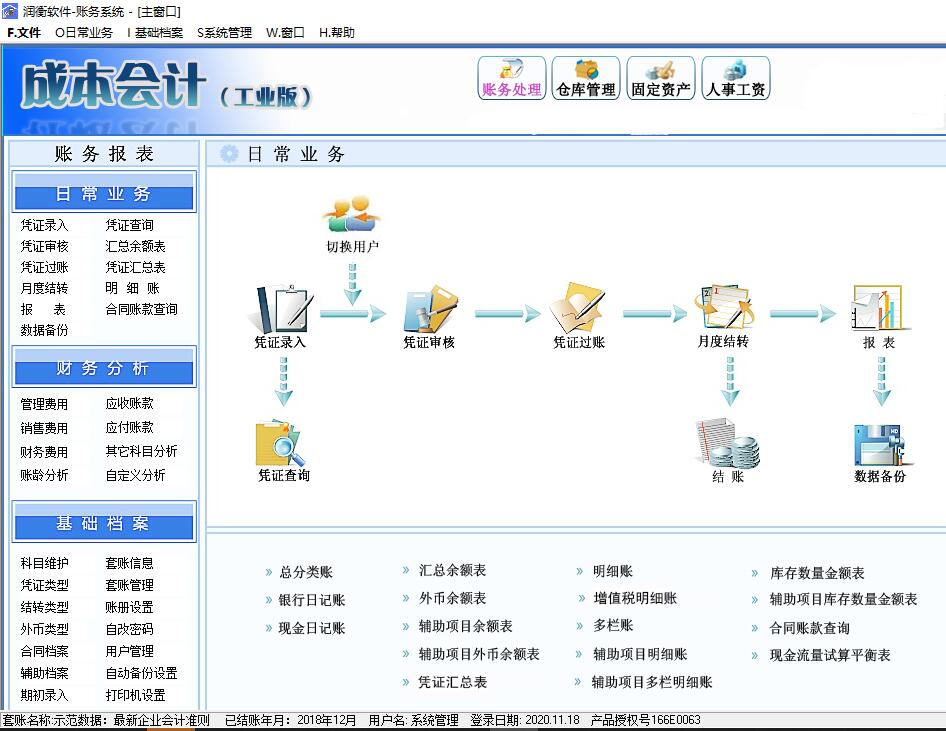Open the 账务处理 module button

click(512, 78)
